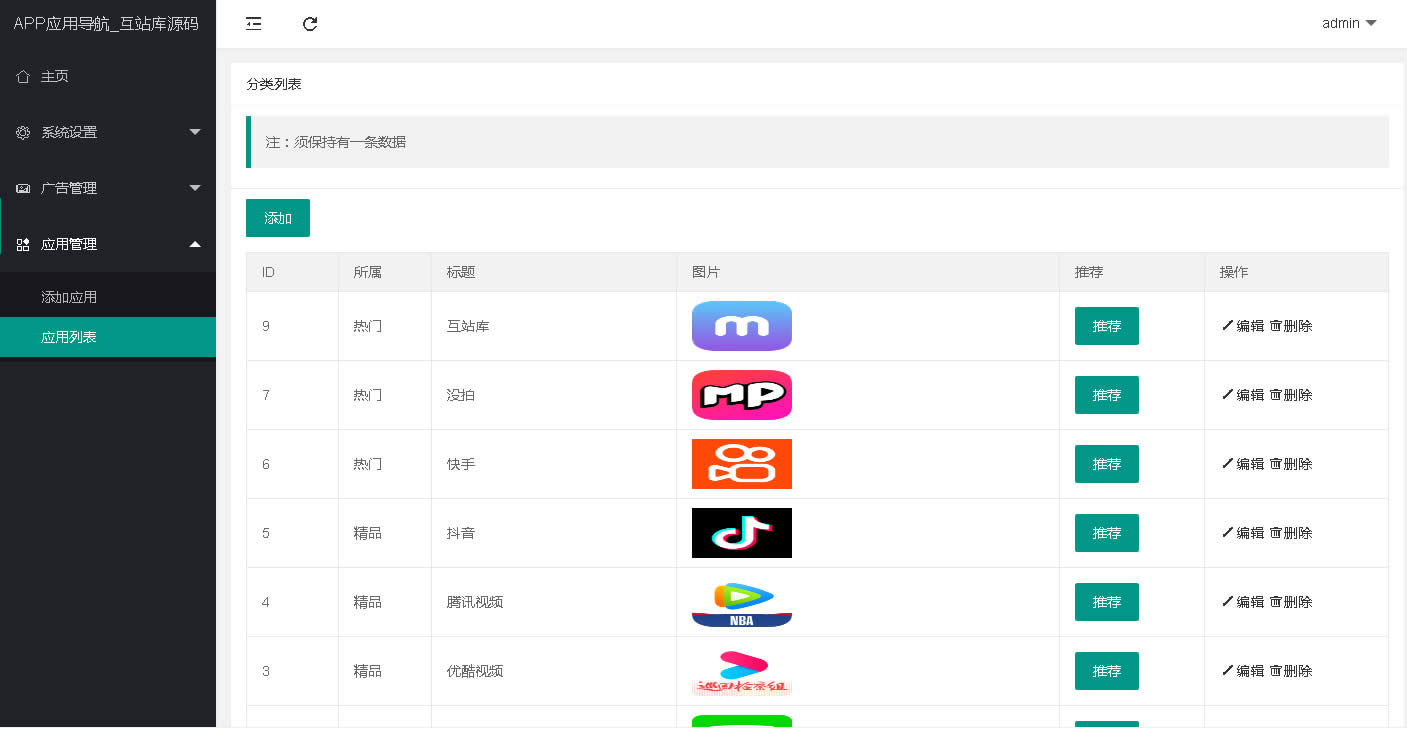Screen dimensions: 1407x731
Task: Delete the 腾讯视频 entry
Action: point(1291,602)
